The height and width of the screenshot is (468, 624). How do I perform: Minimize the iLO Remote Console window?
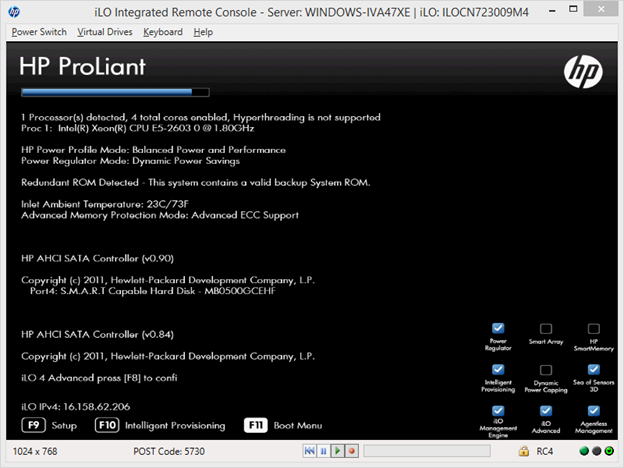pyautogui.click(x=552, y=10)
